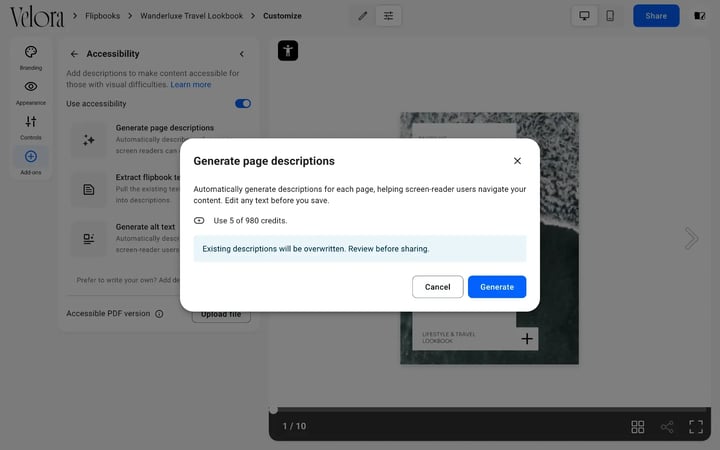The image size is (720, 450).
Task: Open the Branding tab
Action: pos(31,58)
